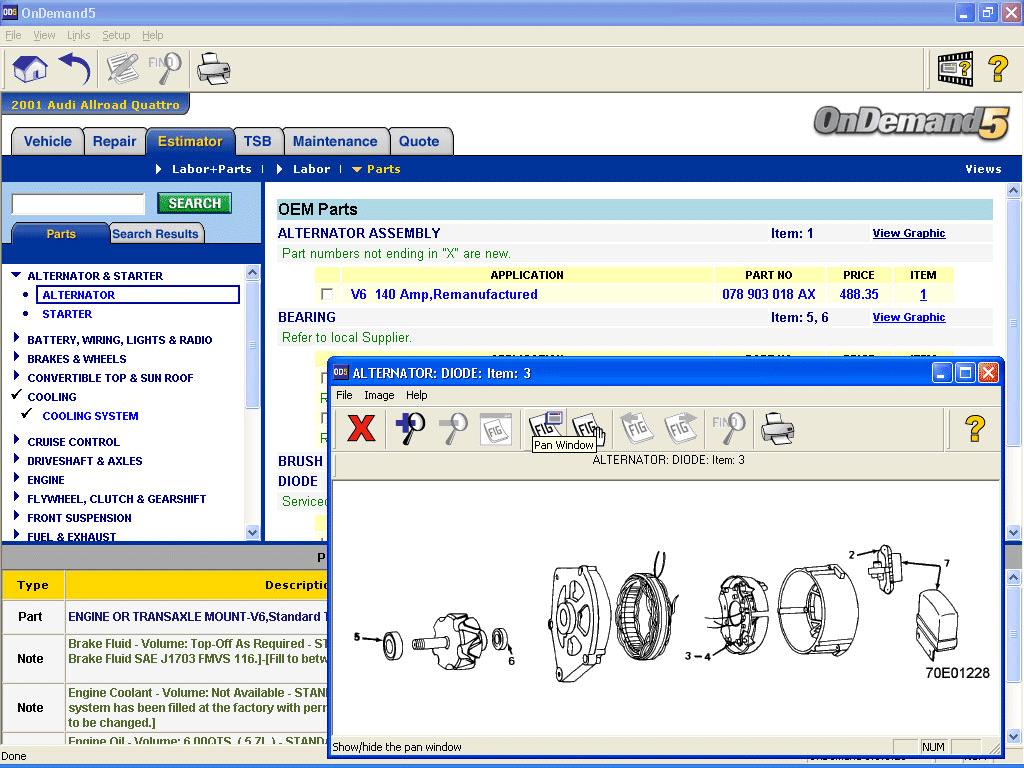Go to the previous figure
This screenshot has width=1024, height=768.
tap(637, 428)
